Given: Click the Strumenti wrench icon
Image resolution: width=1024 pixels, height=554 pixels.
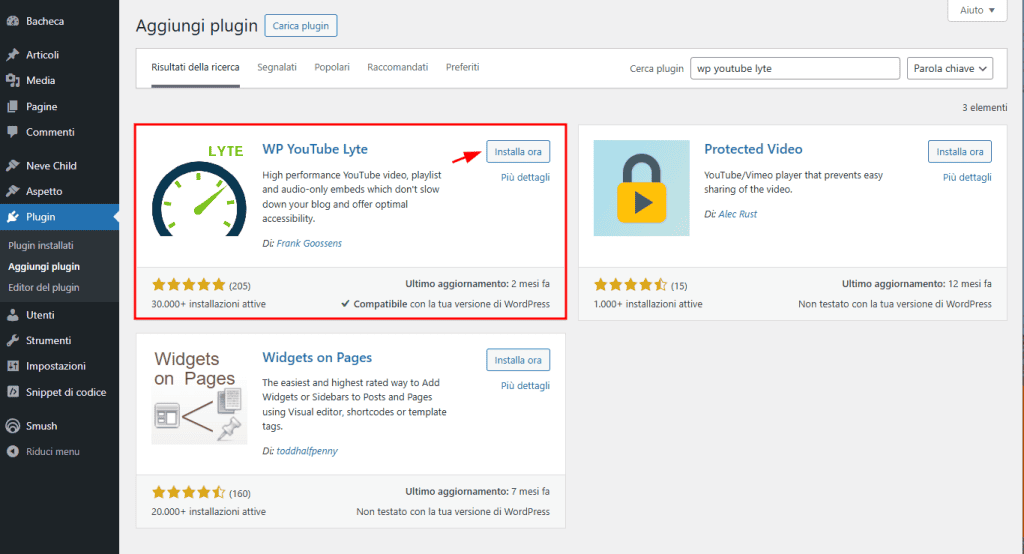Looking at the screenshot, I should (12, 340).
